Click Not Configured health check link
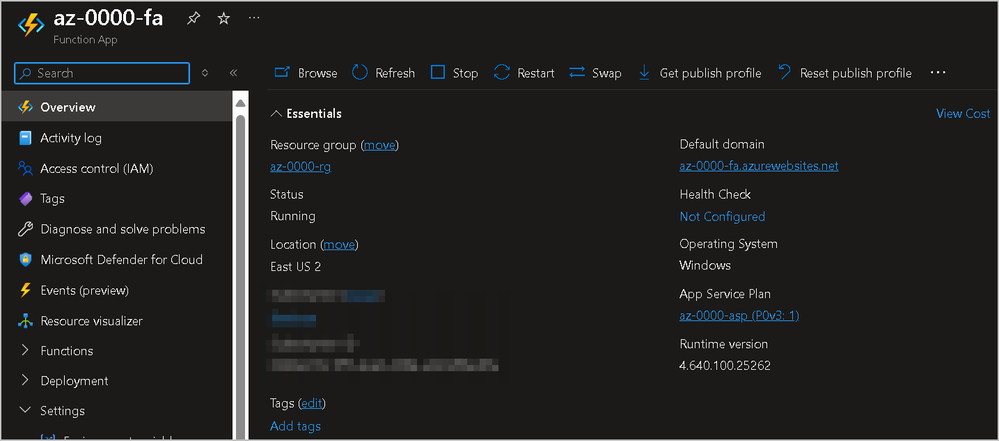The width and height of the screenshot is (999, 441). 722,217
